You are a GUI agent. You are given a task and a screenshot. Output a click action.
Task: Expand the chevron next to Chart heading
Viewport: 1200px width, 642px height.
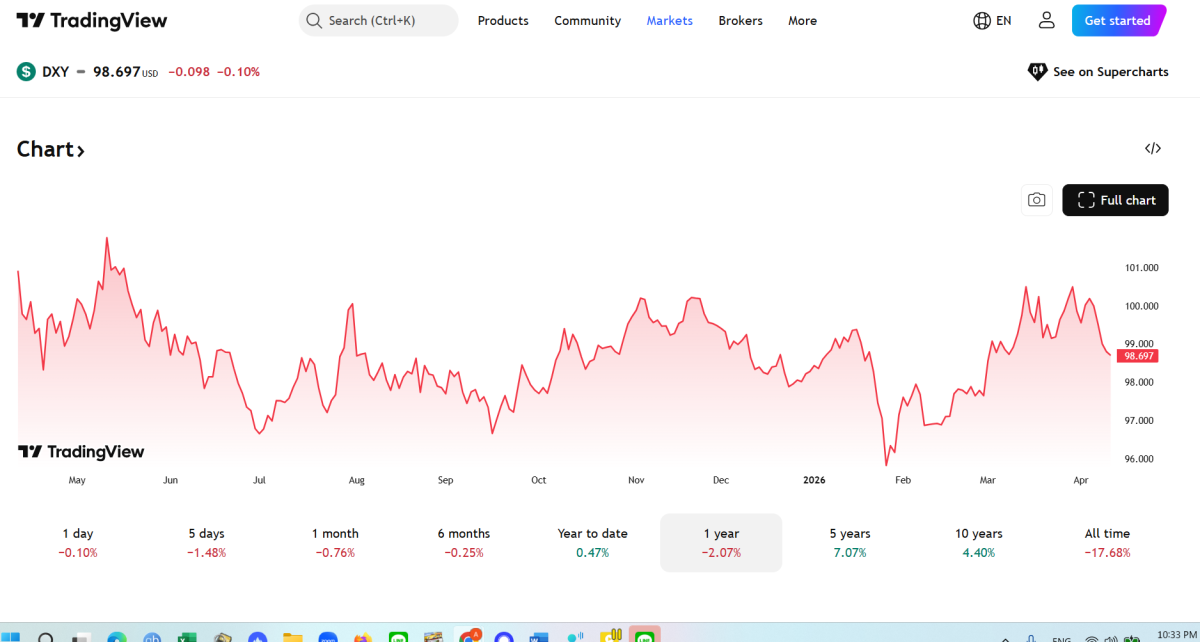pyautogui.click(x=81, y=151)
